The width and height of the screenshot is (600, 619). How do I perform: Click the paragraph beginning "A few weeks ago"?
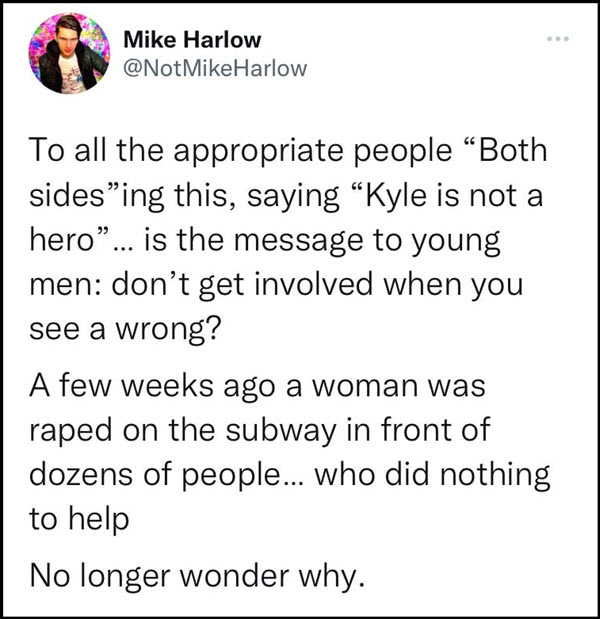pyautogui.click(x=290, y=452)
